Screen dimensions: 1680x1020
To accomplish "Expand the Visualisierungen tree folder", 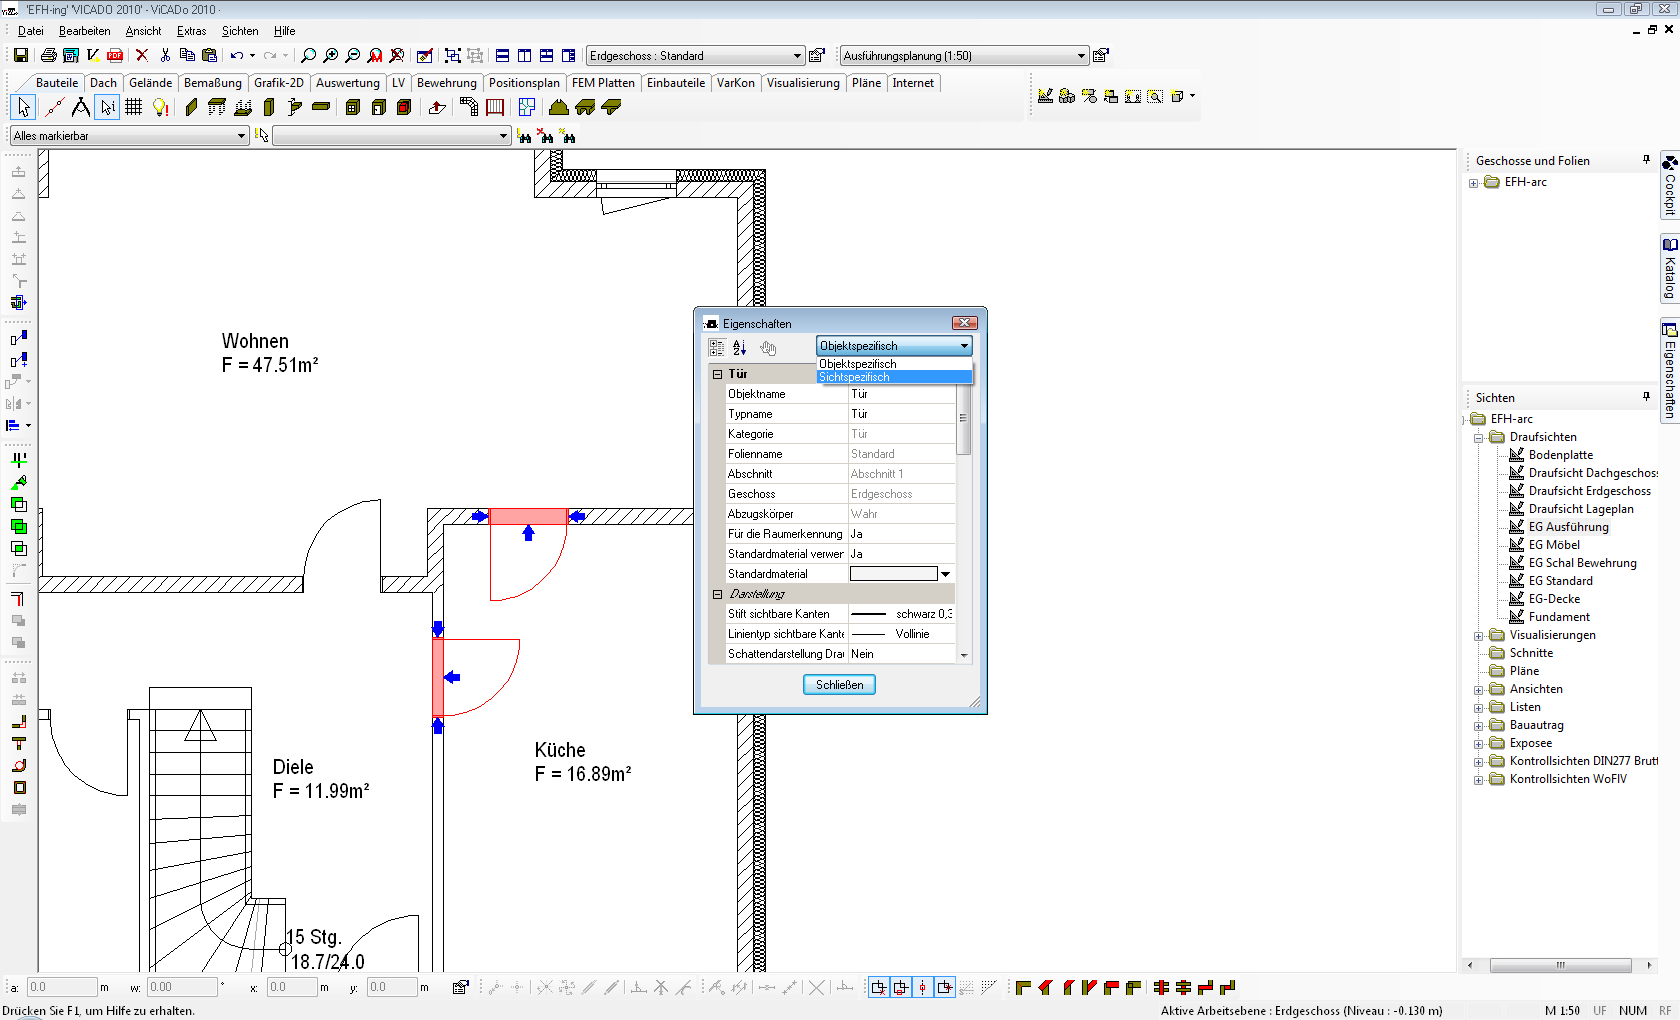I will pyautogui.click(x=1478, y=635).
